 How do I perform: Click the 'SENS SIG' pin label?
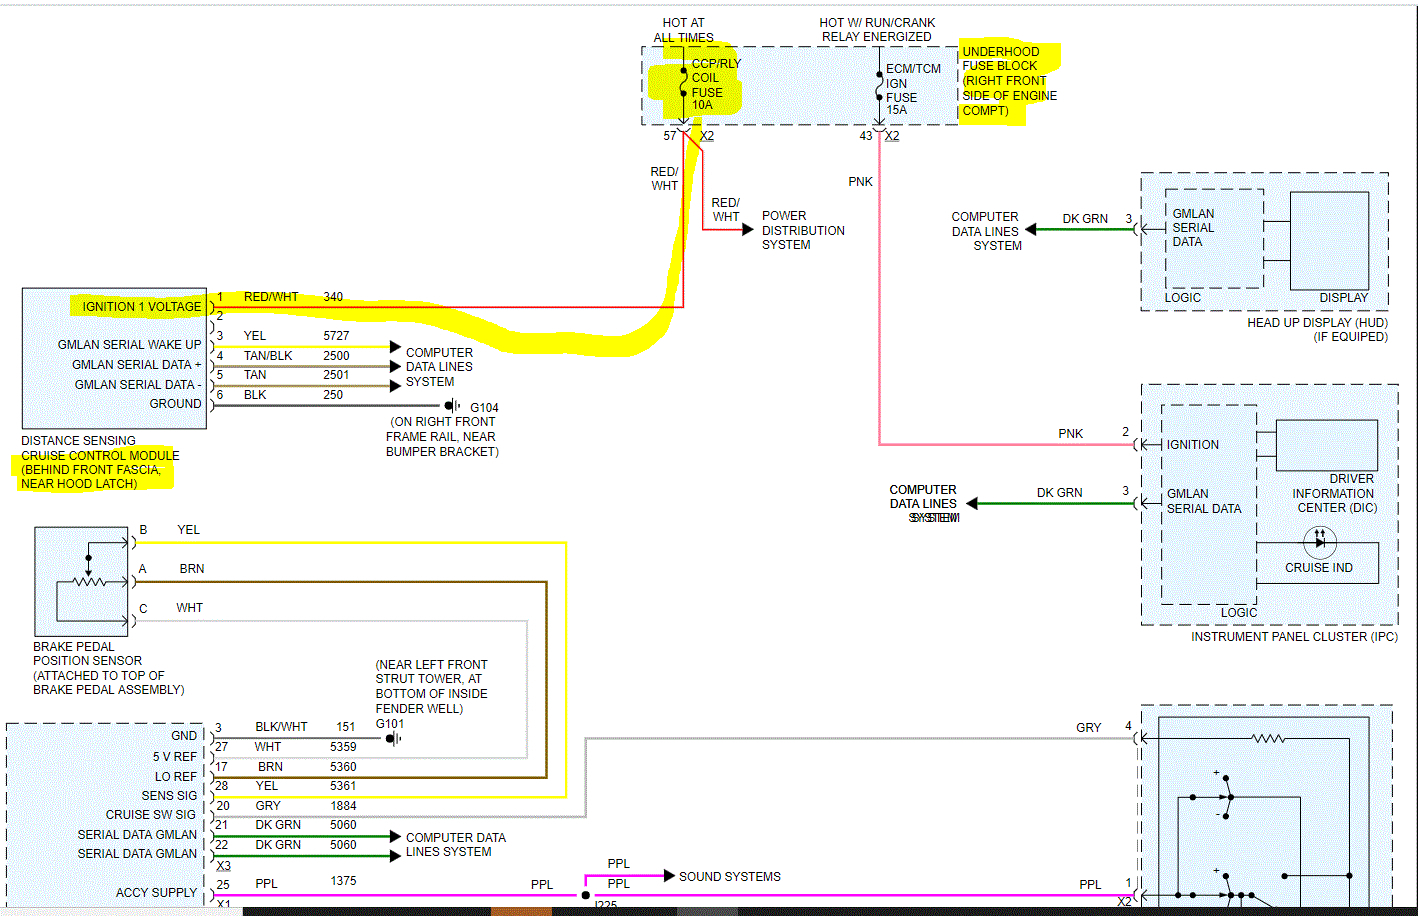[169, 796]
